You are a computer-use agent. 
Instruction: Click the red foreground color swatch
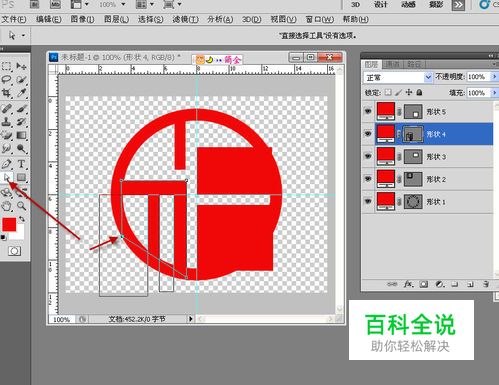click(9, 224)
